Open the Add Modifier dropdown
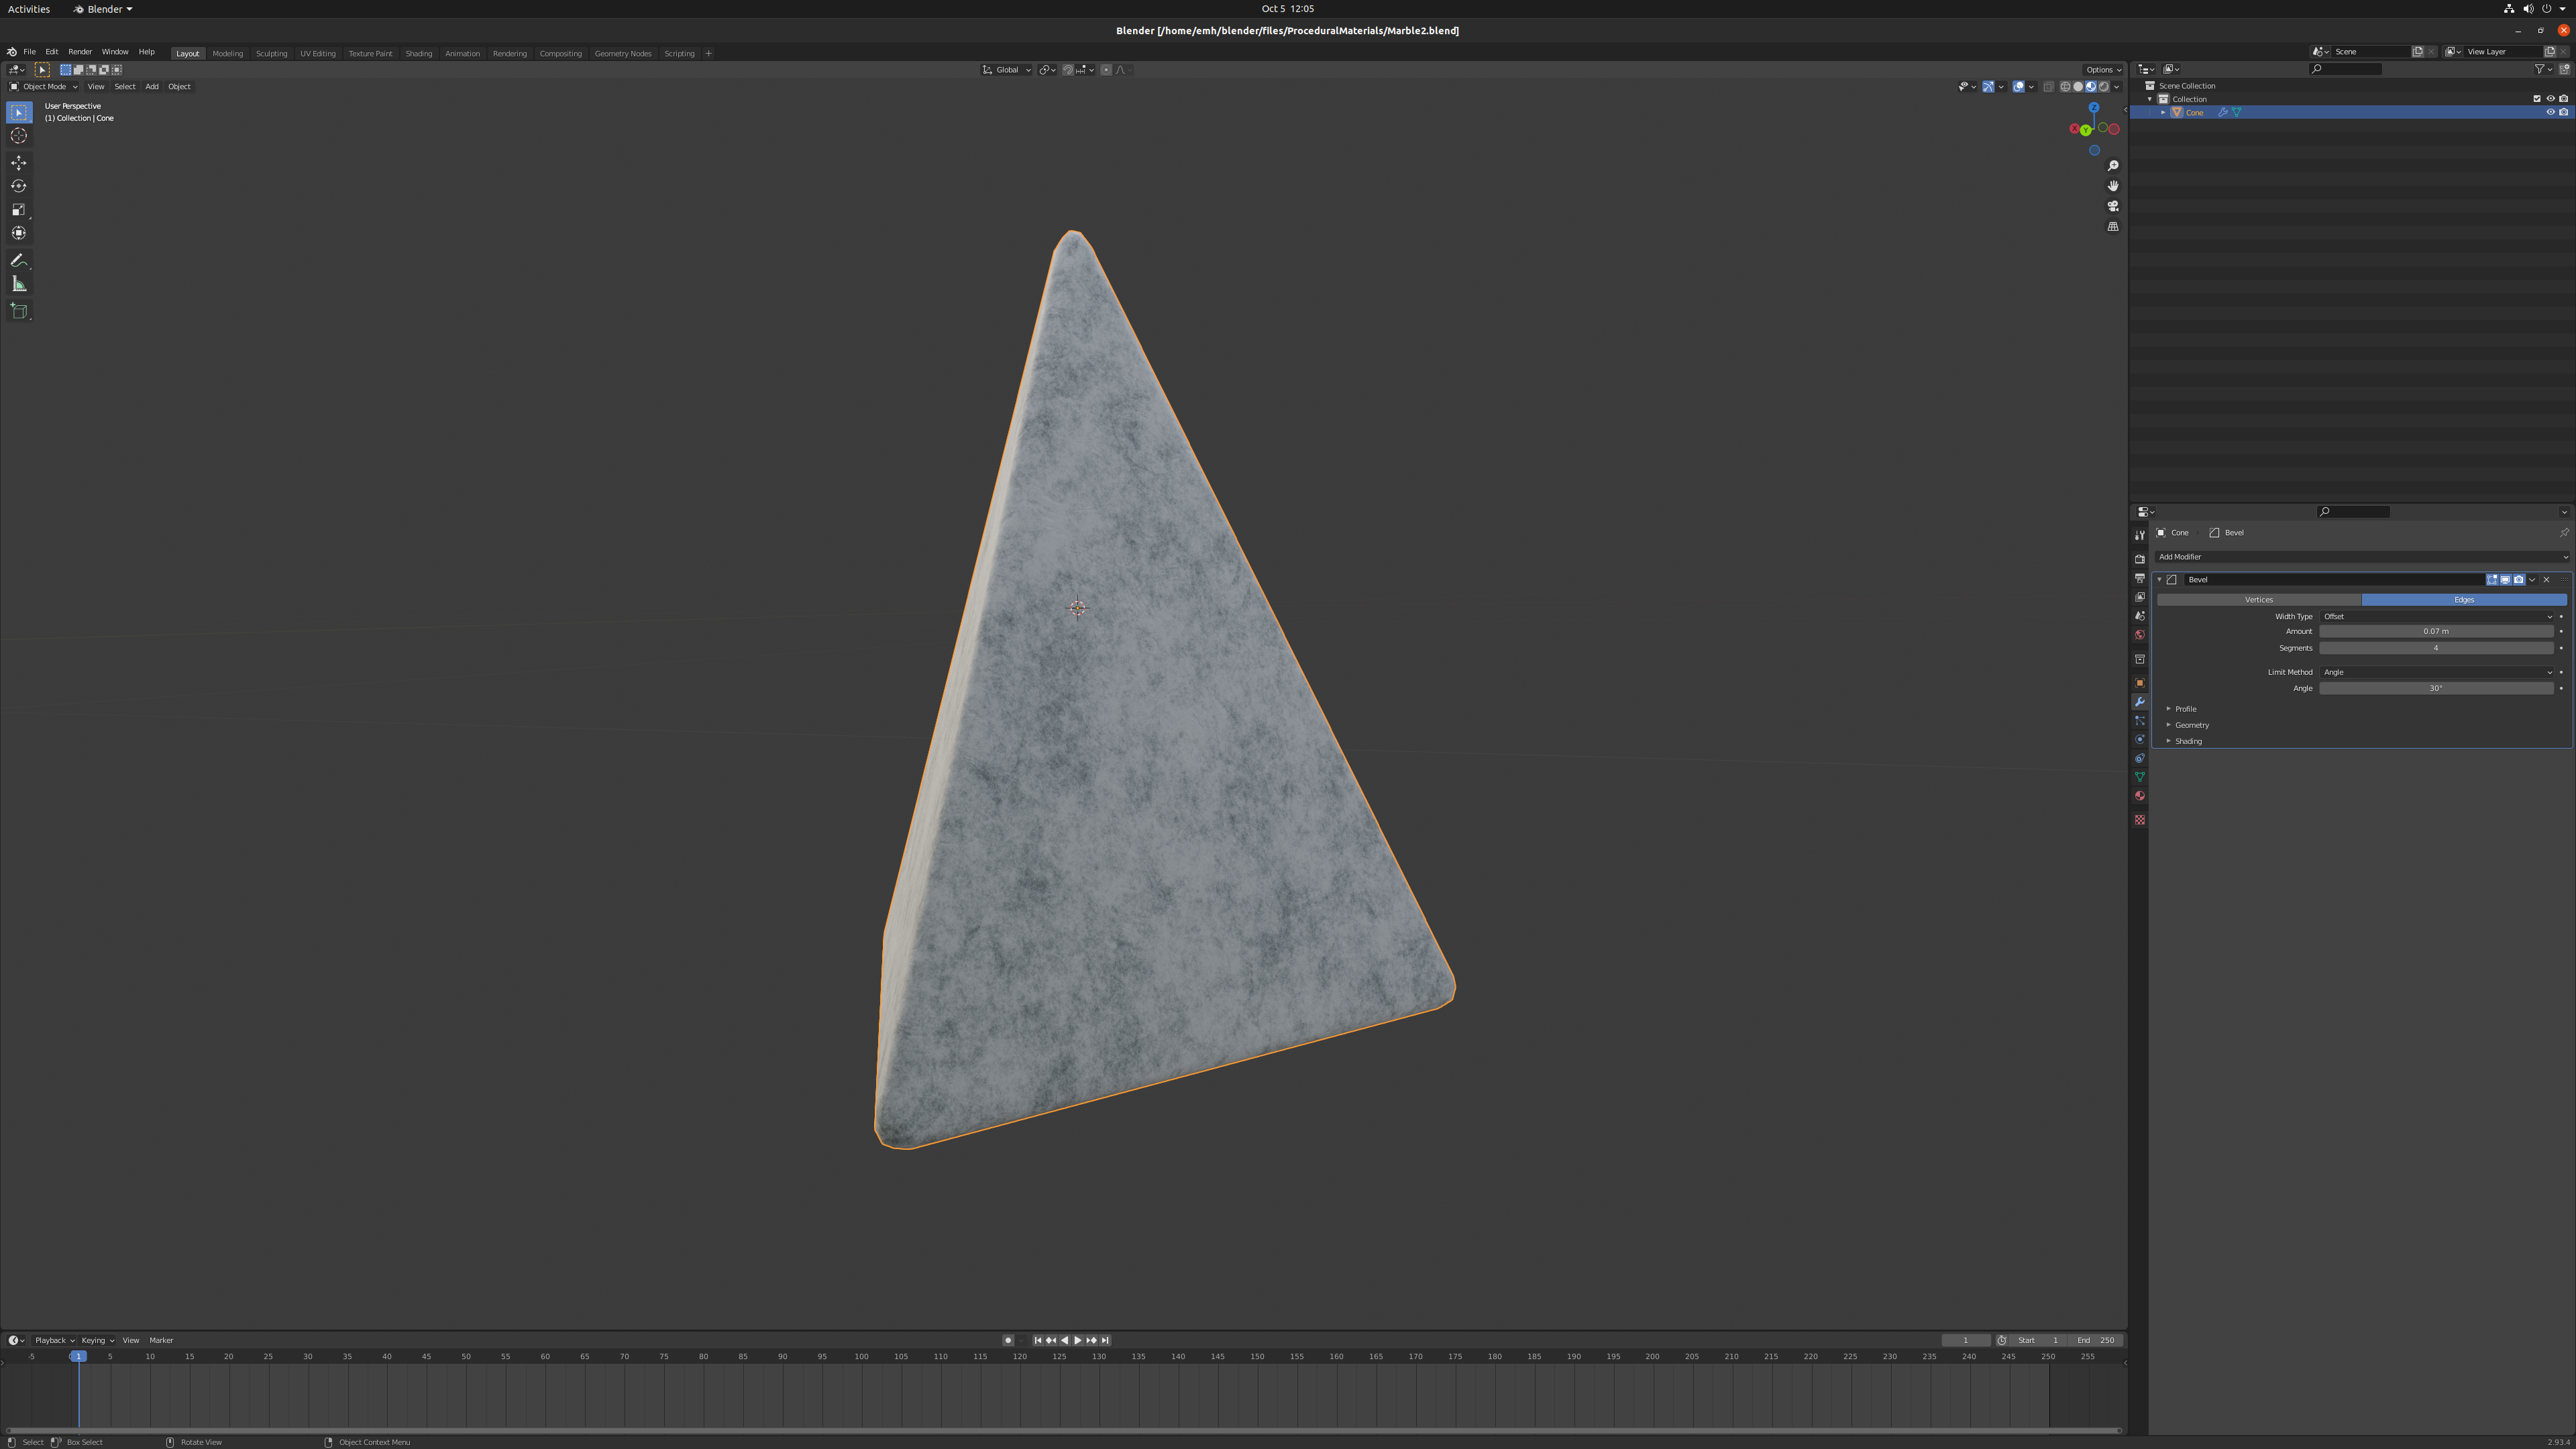Screen dimensions: 2576x1449 point(2362,557)
